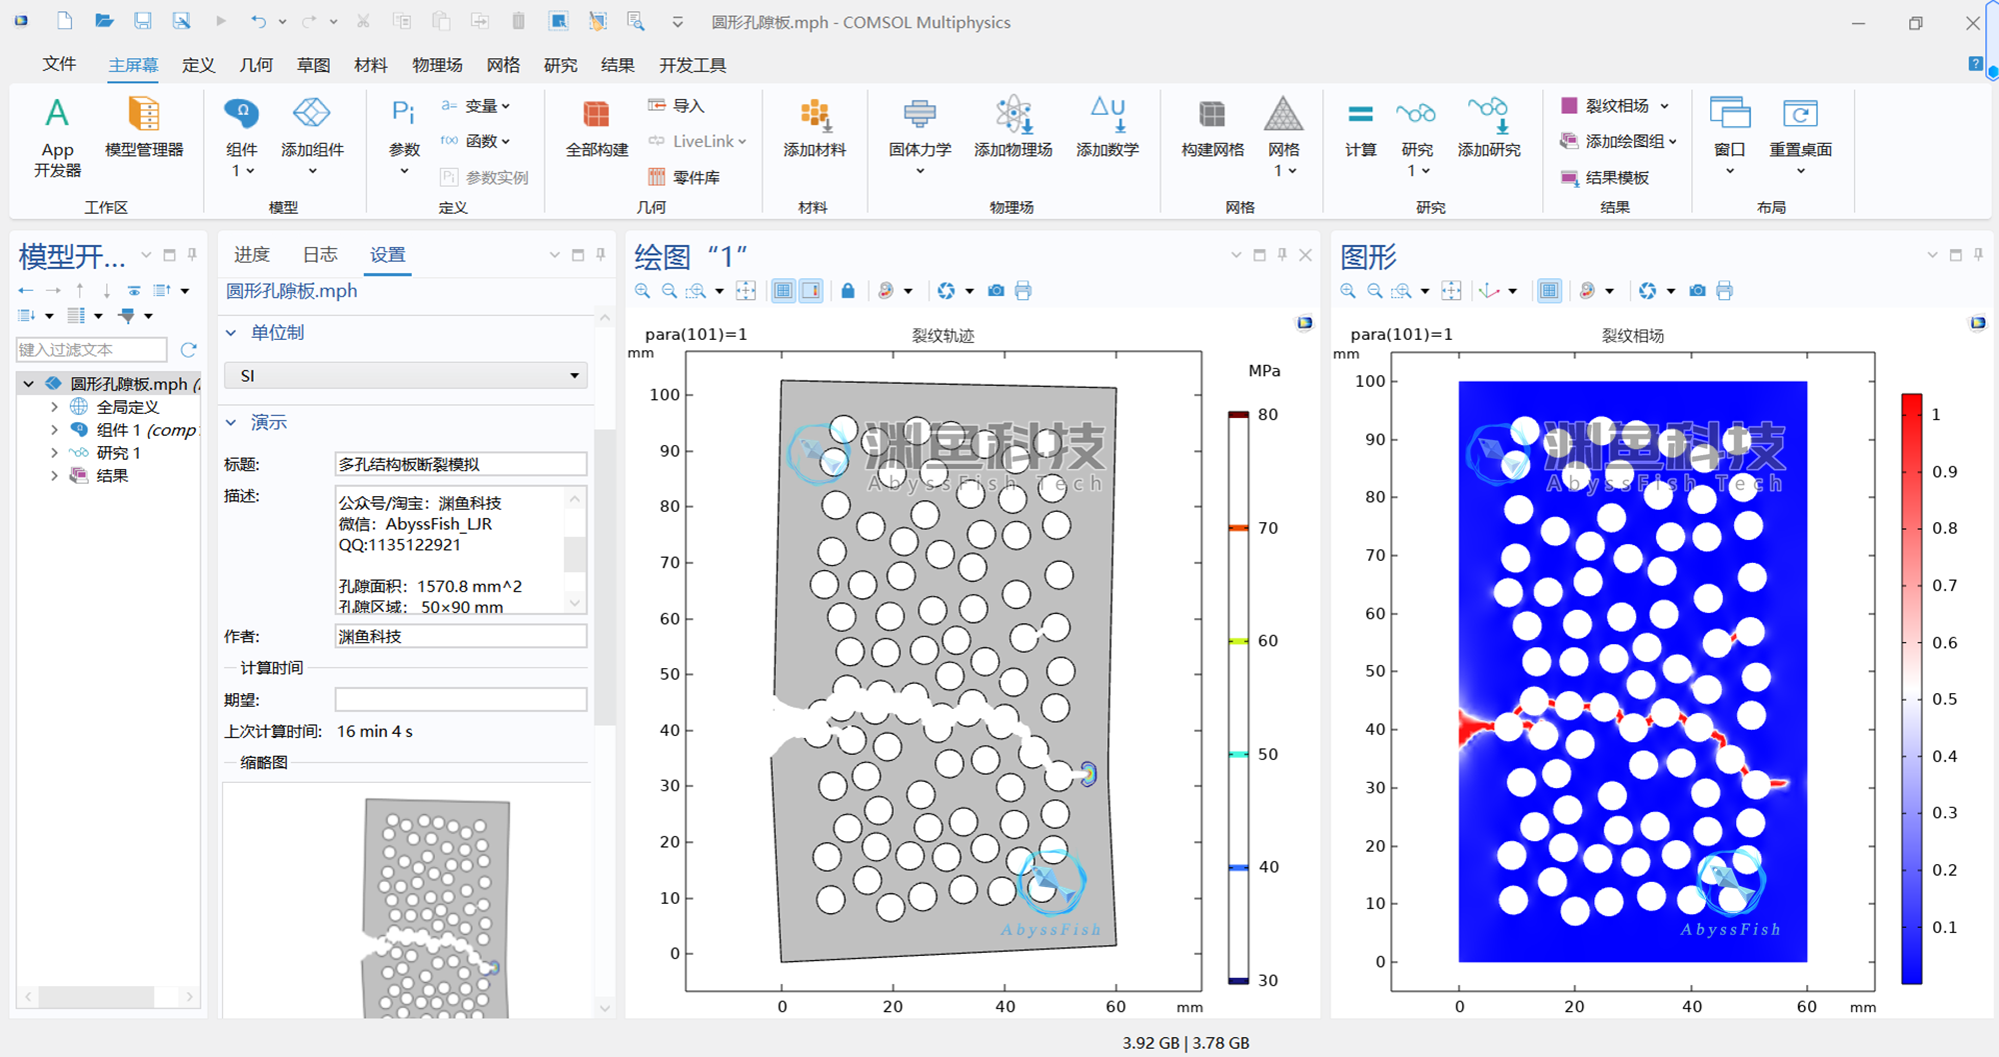Switch to the 物理场 ribbon tab
This screenshot has width=1999, height=1057.
click(437, 64)
